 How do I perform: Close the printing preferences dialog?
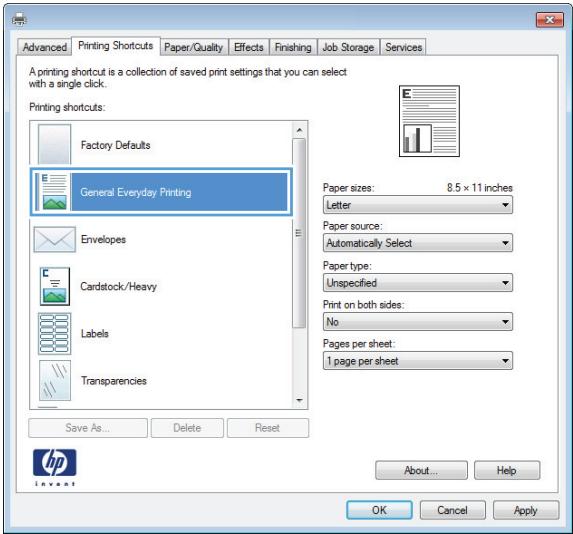point(549,20)
